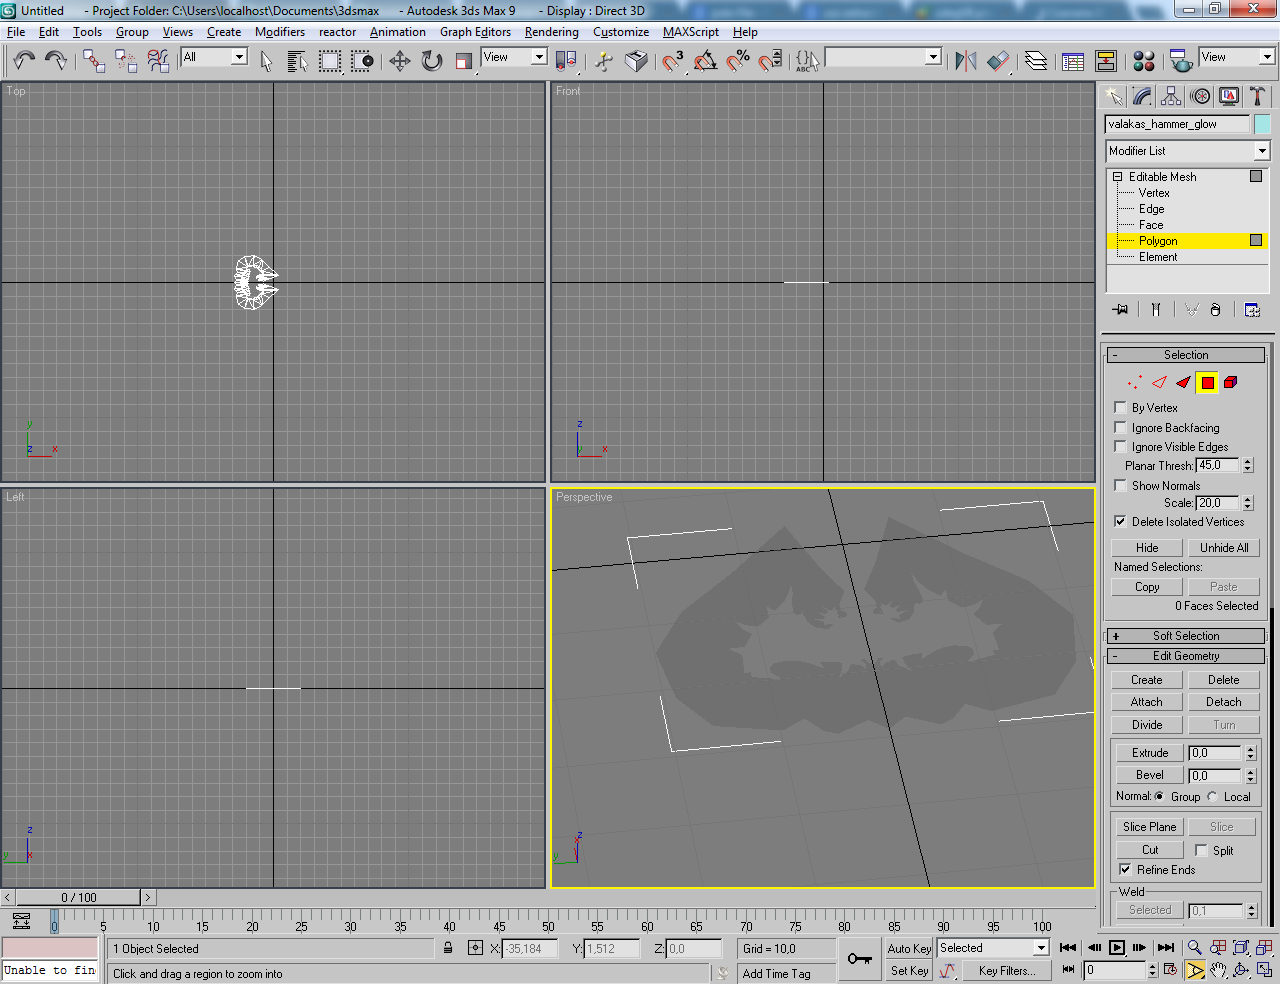Open the Modifiers menu
The height and width of the screenshot is (984, 1280).
pyautogui.click(x=280, y=32)
